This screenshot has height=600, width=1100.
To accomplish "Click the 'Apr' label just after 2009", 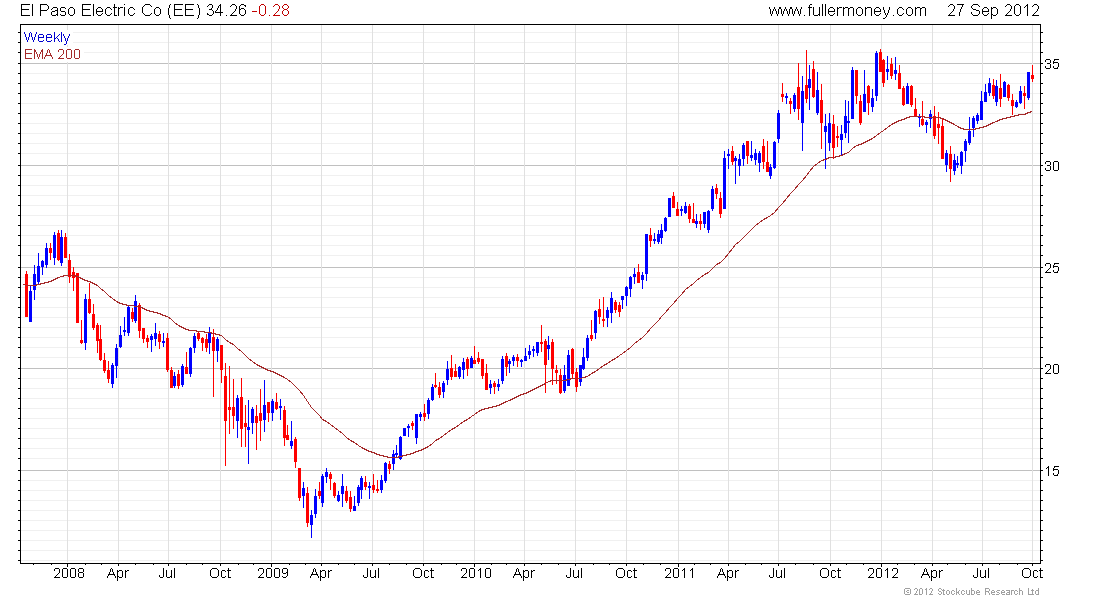I will point(321,574).
